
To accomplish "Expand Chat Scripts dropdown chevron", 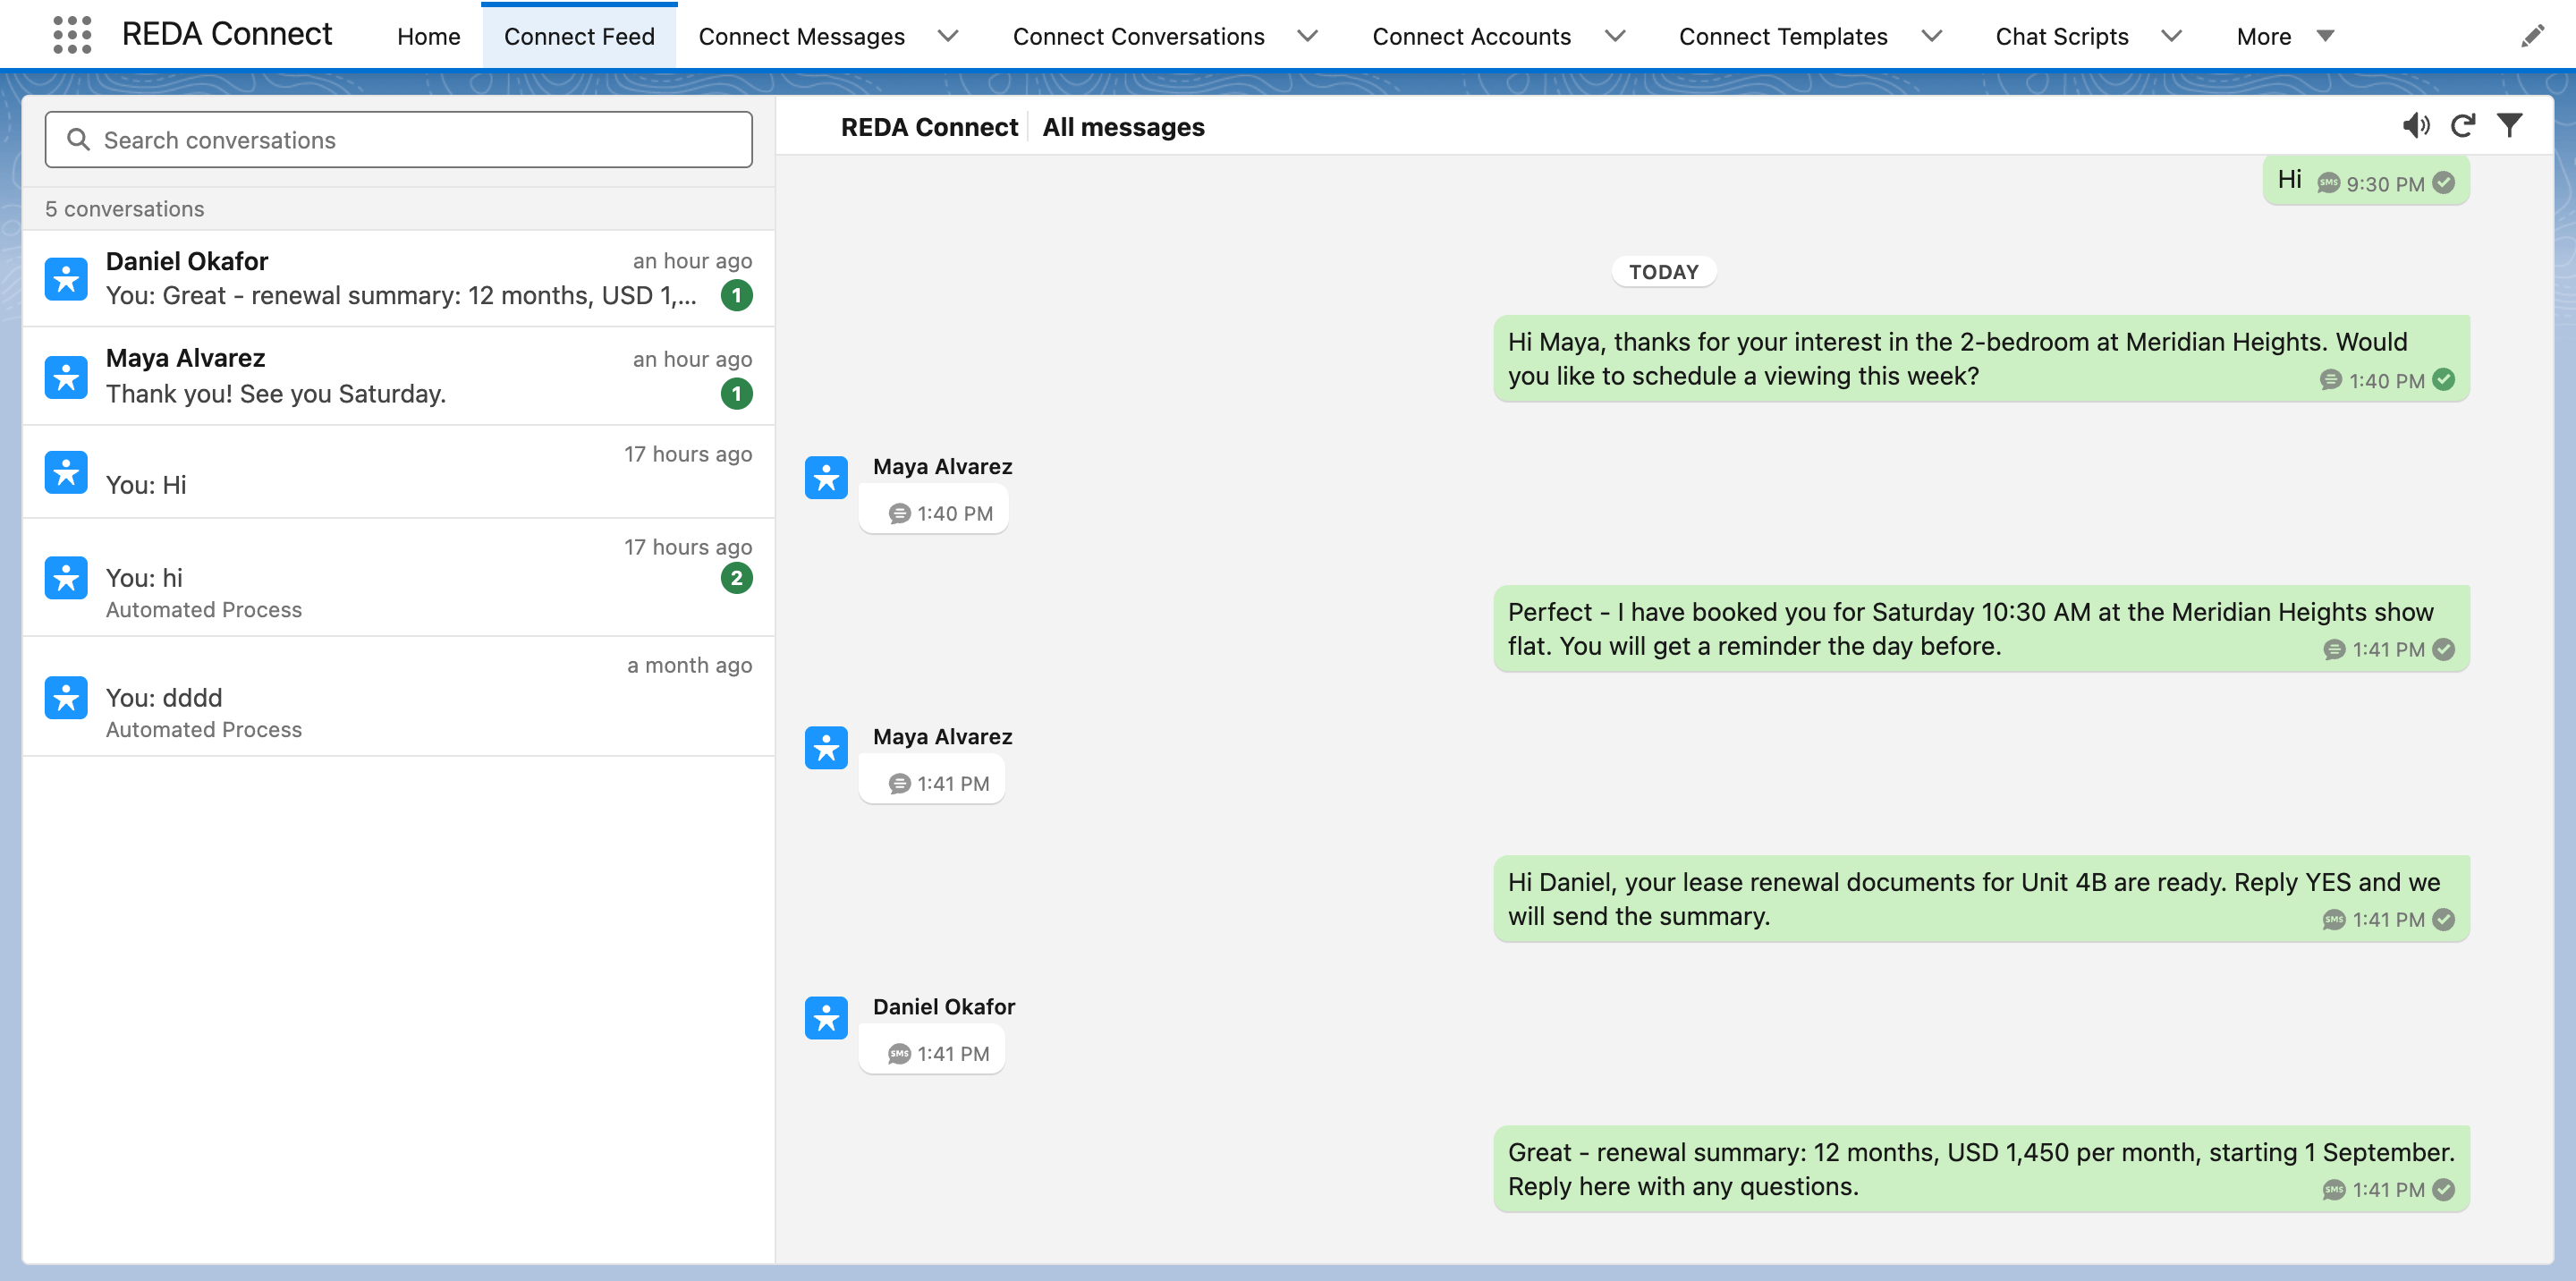I will (x=2172, y=36).
